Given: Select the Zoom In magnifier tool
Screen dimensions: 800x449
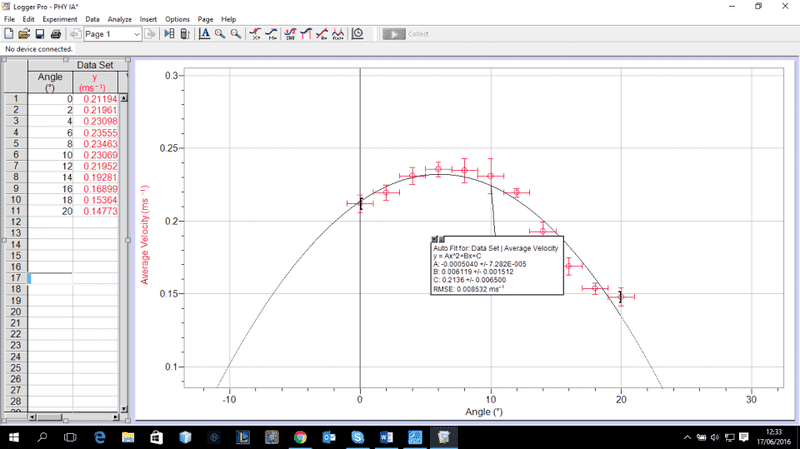Looking at the screenshot, I should (220, 34).
